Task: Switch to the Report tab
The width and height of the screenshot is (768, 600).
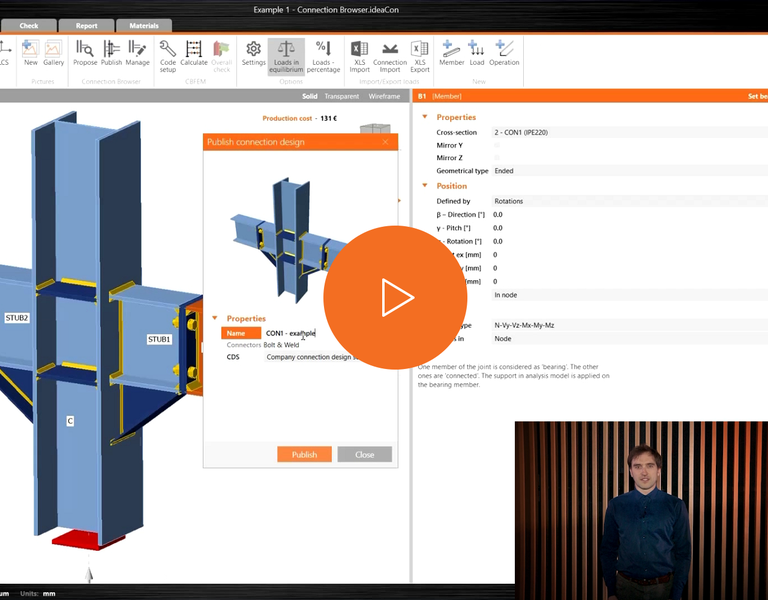Action: tap(86, 26)
